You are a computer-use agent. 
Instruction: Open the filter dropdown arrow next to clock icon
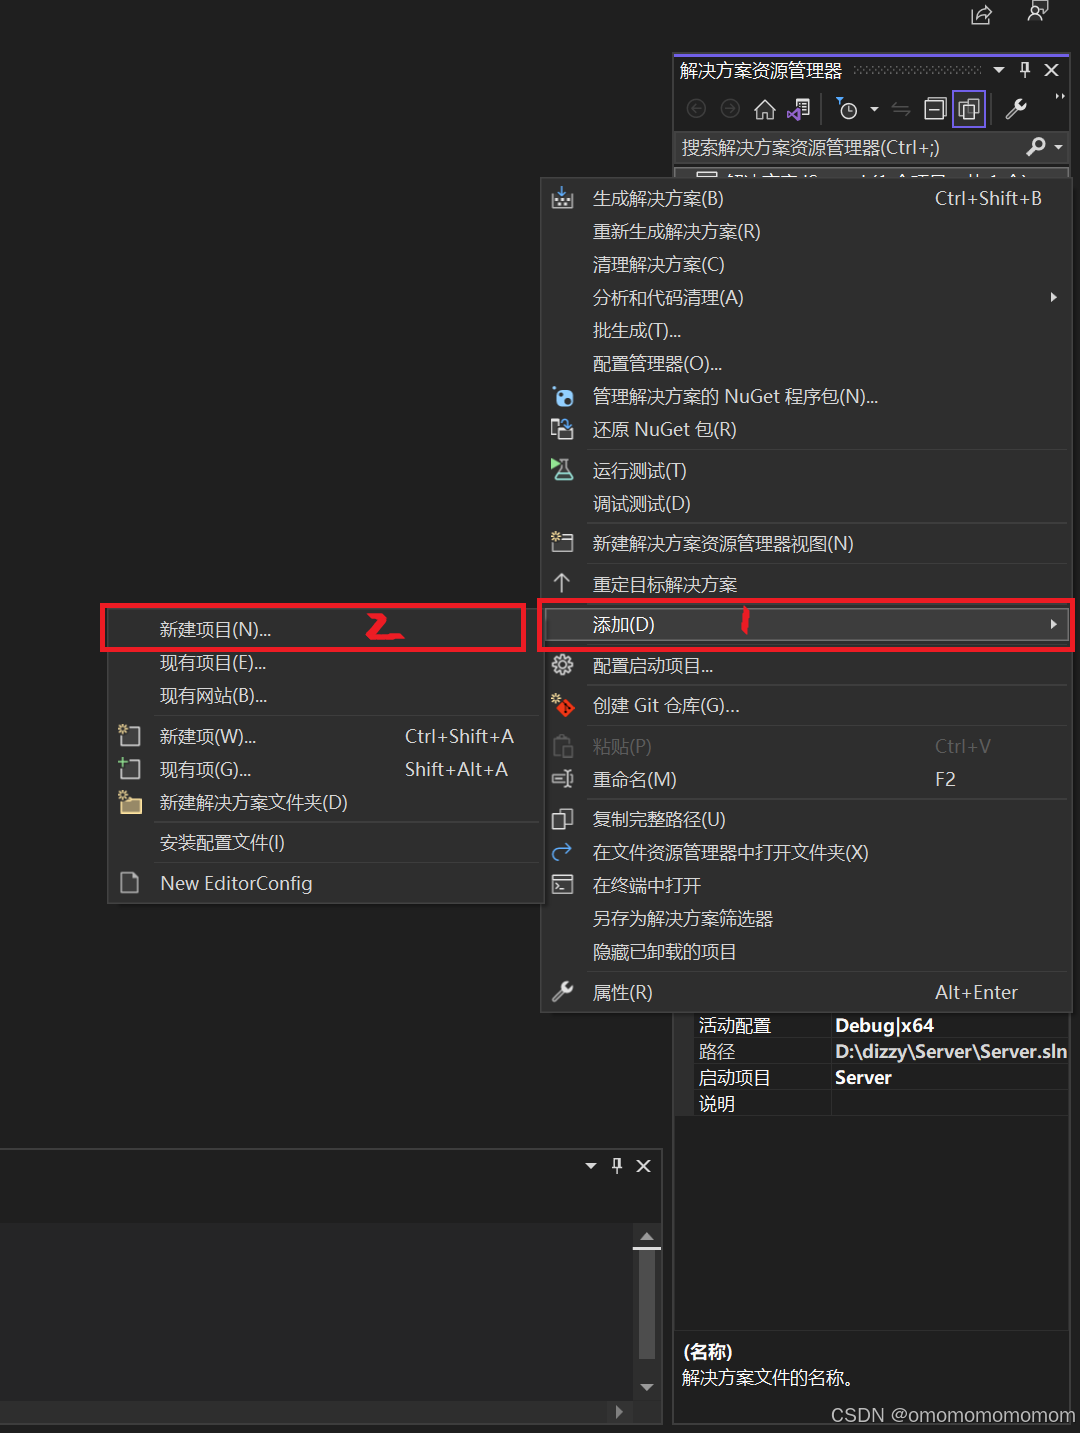(872, 110)
